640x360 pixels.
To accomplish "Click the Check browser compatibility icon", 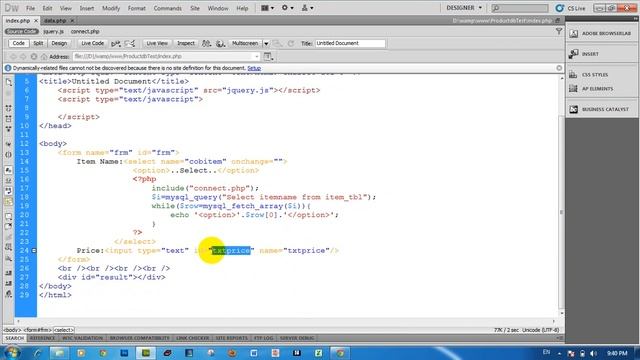I will click(207, 43).
